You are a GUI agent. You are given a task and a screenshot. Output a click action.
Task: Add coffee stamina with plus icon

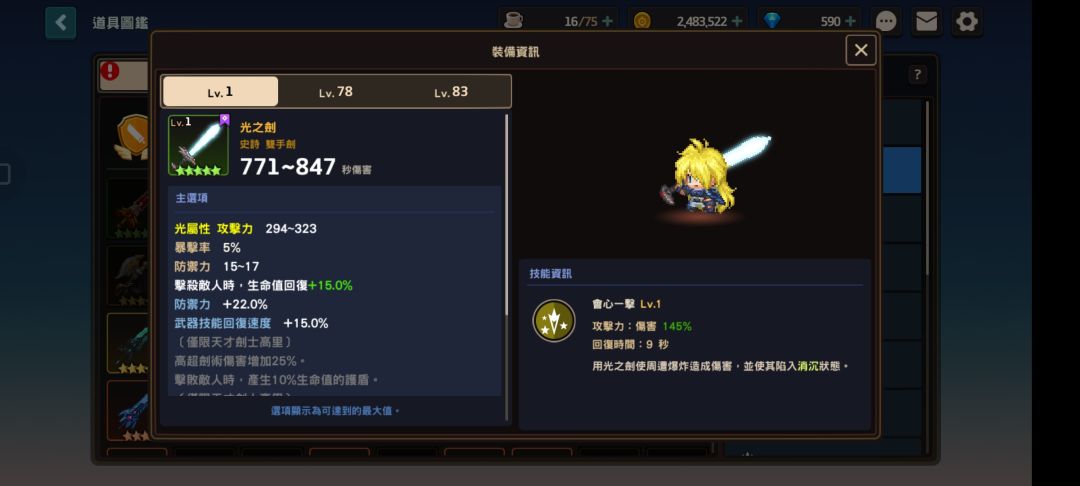click(607, 21)
